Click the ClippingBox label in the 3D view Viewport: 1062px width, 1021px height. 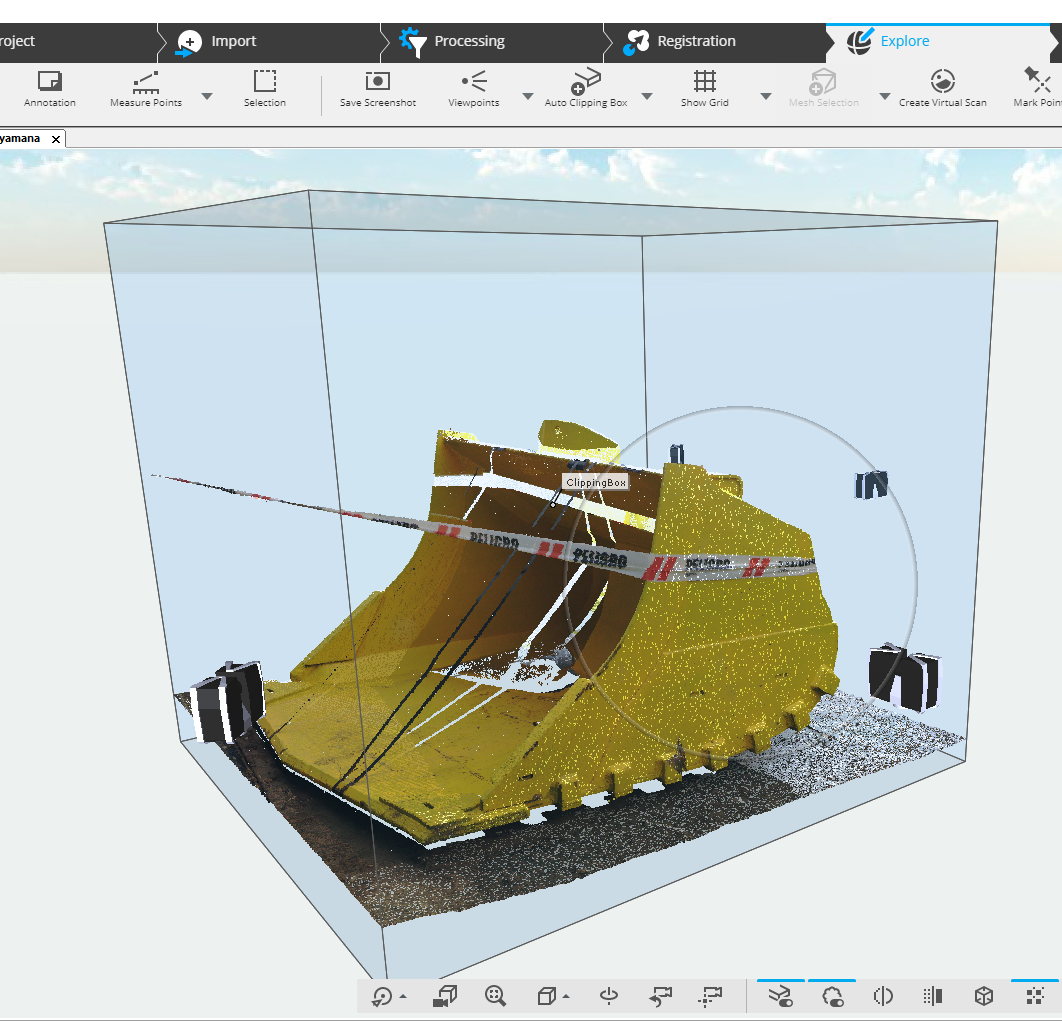pos(596,482)
